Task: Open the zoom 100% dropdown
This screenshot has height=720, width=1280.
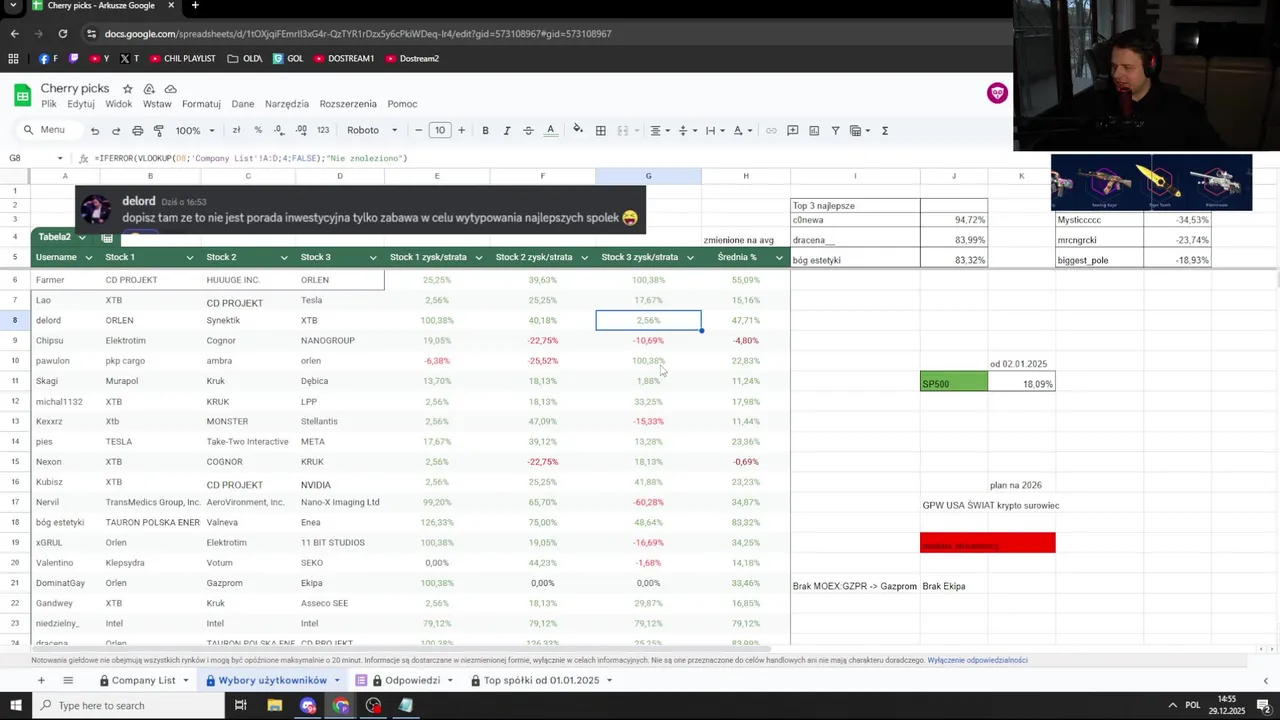Action: (195, 130)
